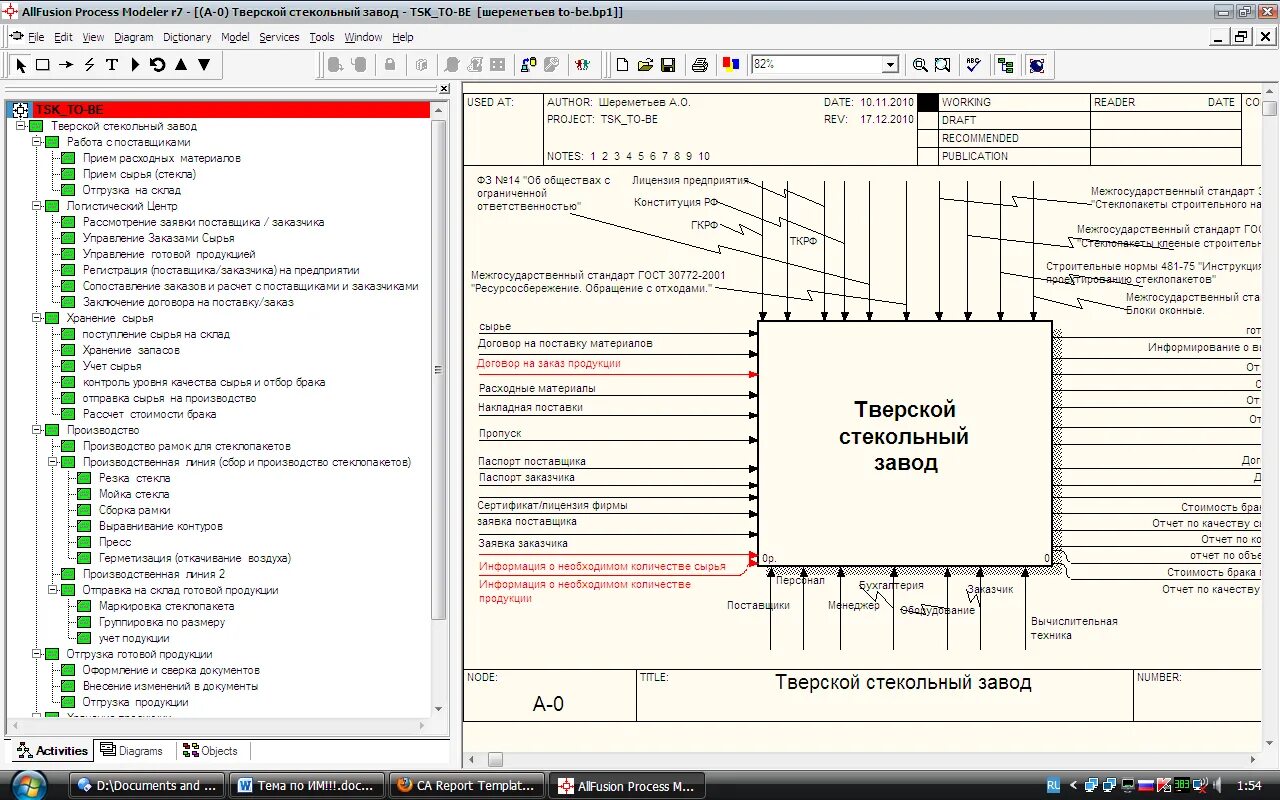
Task: Save the model with diskette icon
Action: click(x=668, y=65)
